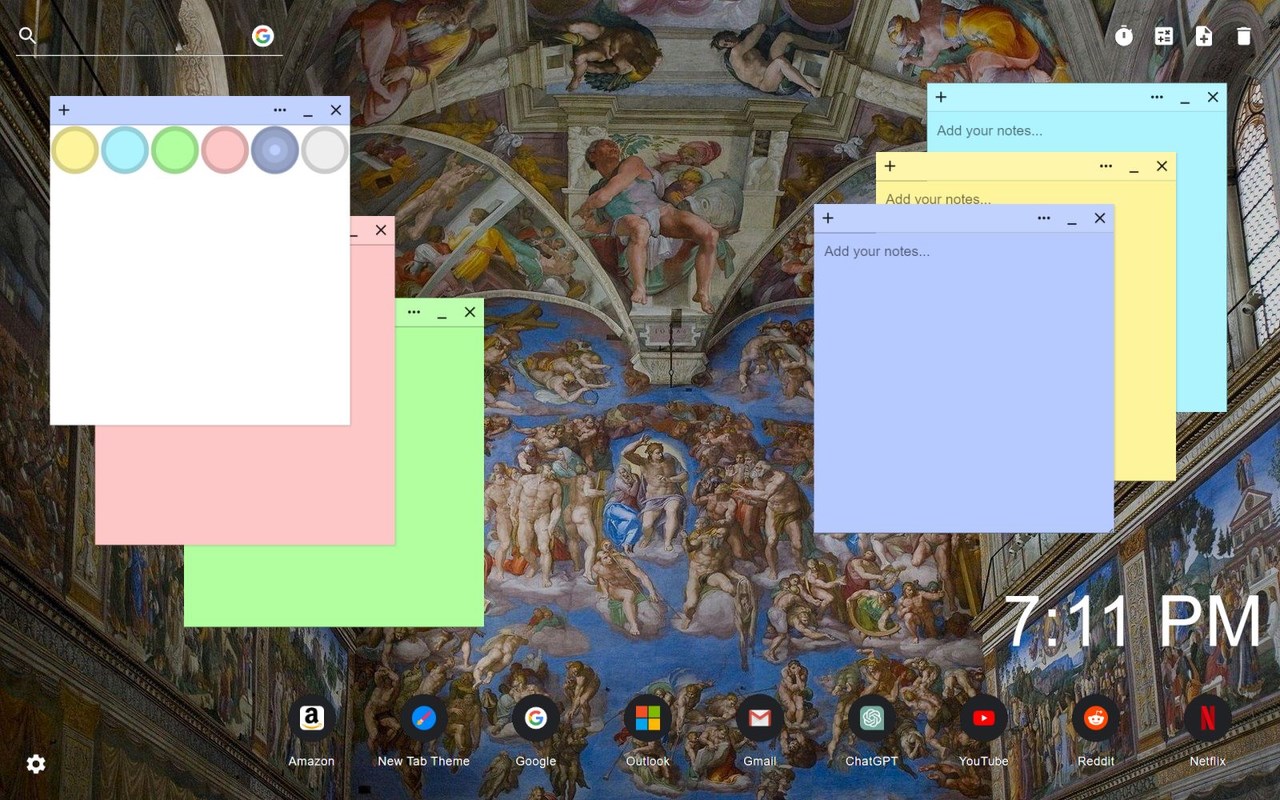The width and height of the screenshot is (1280, 800).
Task: Create a new sticky note
Action: tap(1204, 36)
